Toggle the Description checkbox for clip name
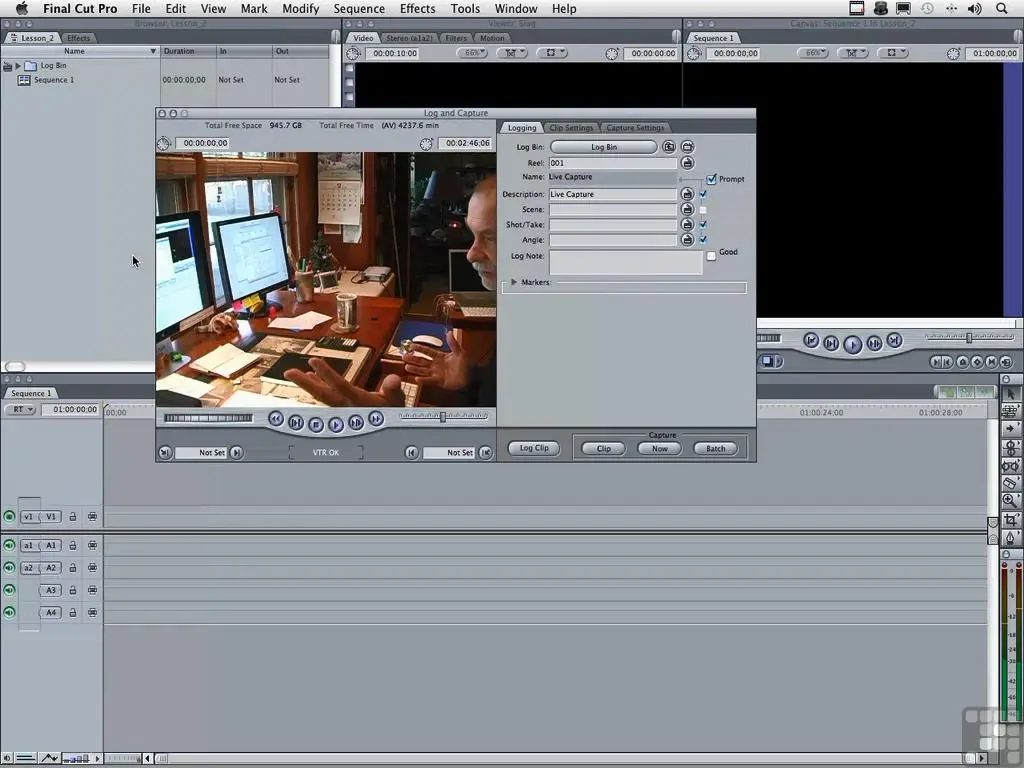The image size is (1024, 768). [x=703, y=194]
